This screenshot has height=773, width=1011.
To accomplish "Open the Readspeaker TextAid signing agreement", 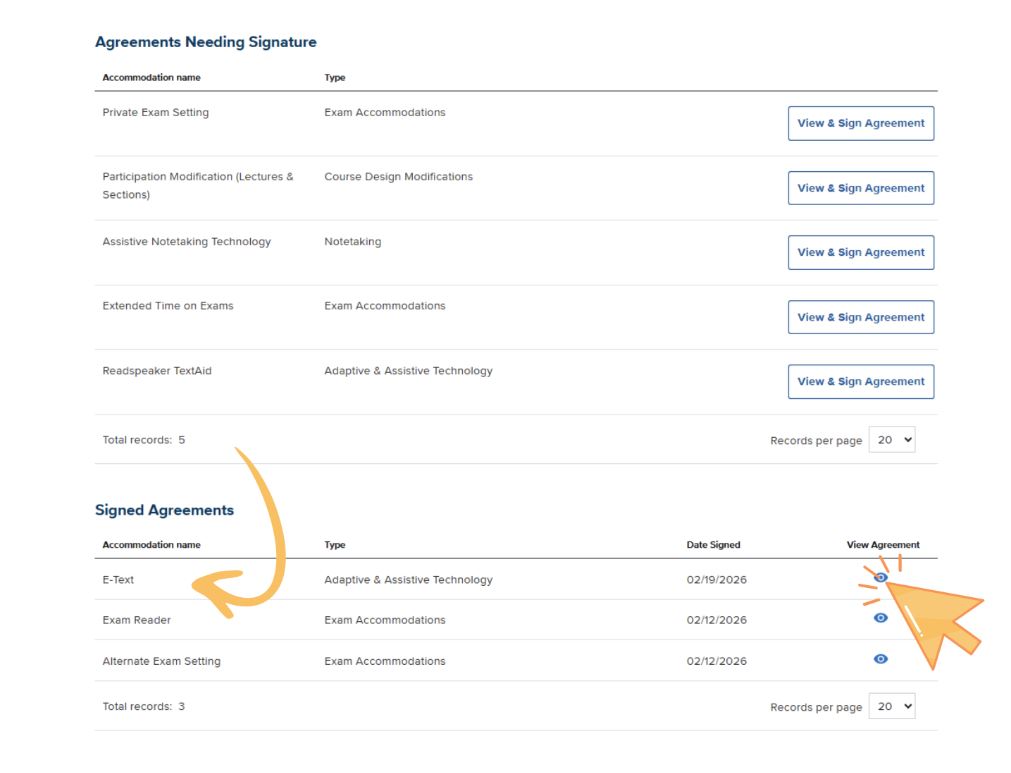I will click(860, 381).
